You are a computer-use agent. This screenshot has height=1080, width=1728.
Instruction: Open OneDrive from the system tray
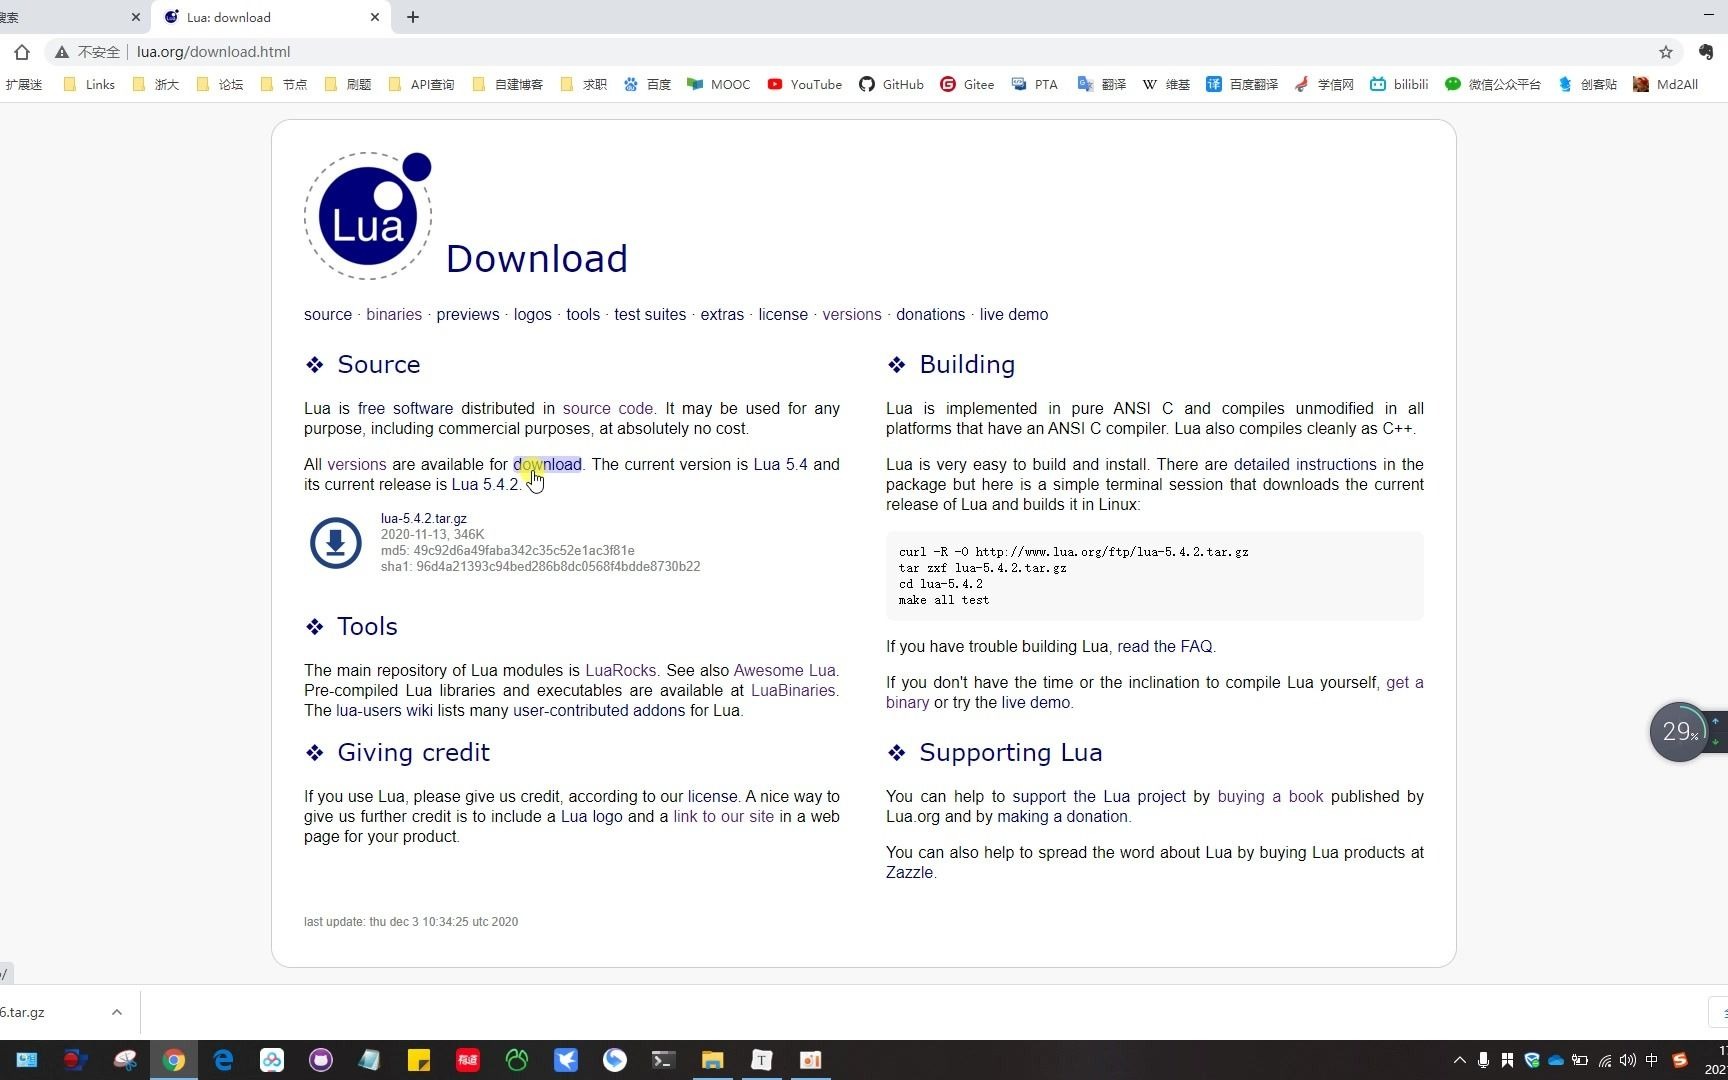(x=1555, y=1060)
